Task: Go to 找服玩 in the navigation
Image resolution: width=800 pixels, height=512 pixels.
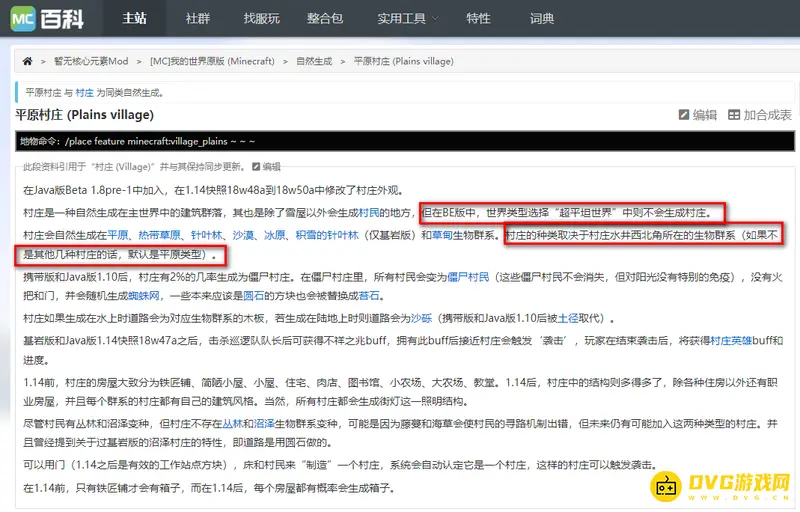Action: click(x=262, y=18)
